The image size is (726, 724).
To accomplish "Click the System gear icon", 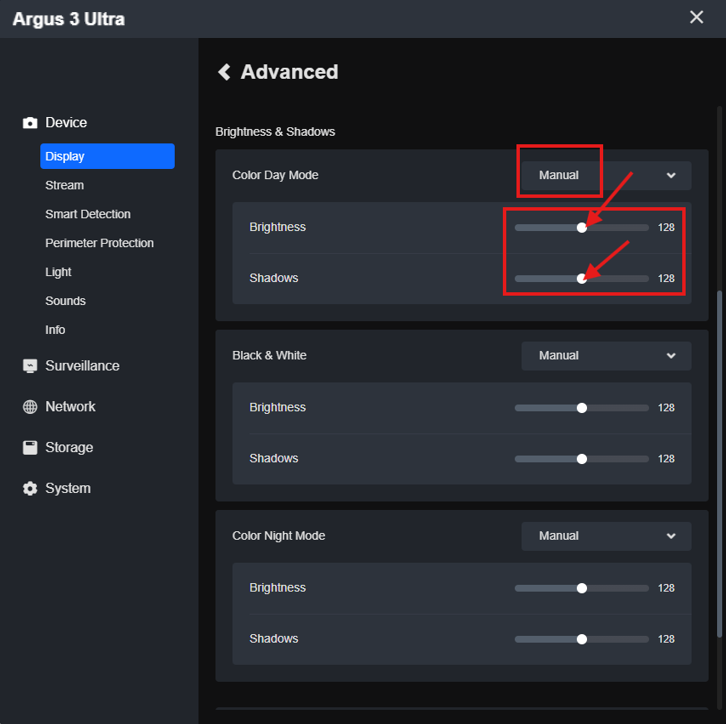I will [30, 488].
